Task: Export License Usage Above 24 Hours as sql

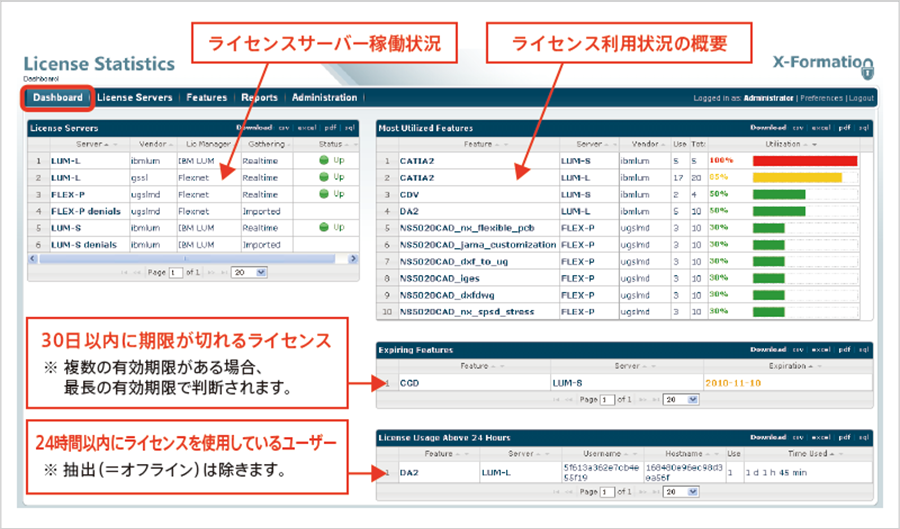Action: 864,437
